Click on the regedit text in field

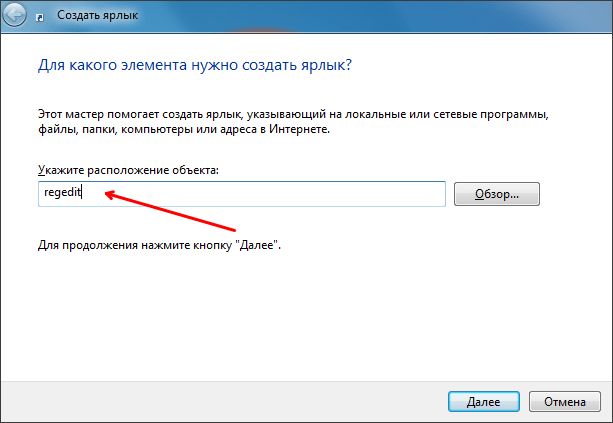[63, 192]
